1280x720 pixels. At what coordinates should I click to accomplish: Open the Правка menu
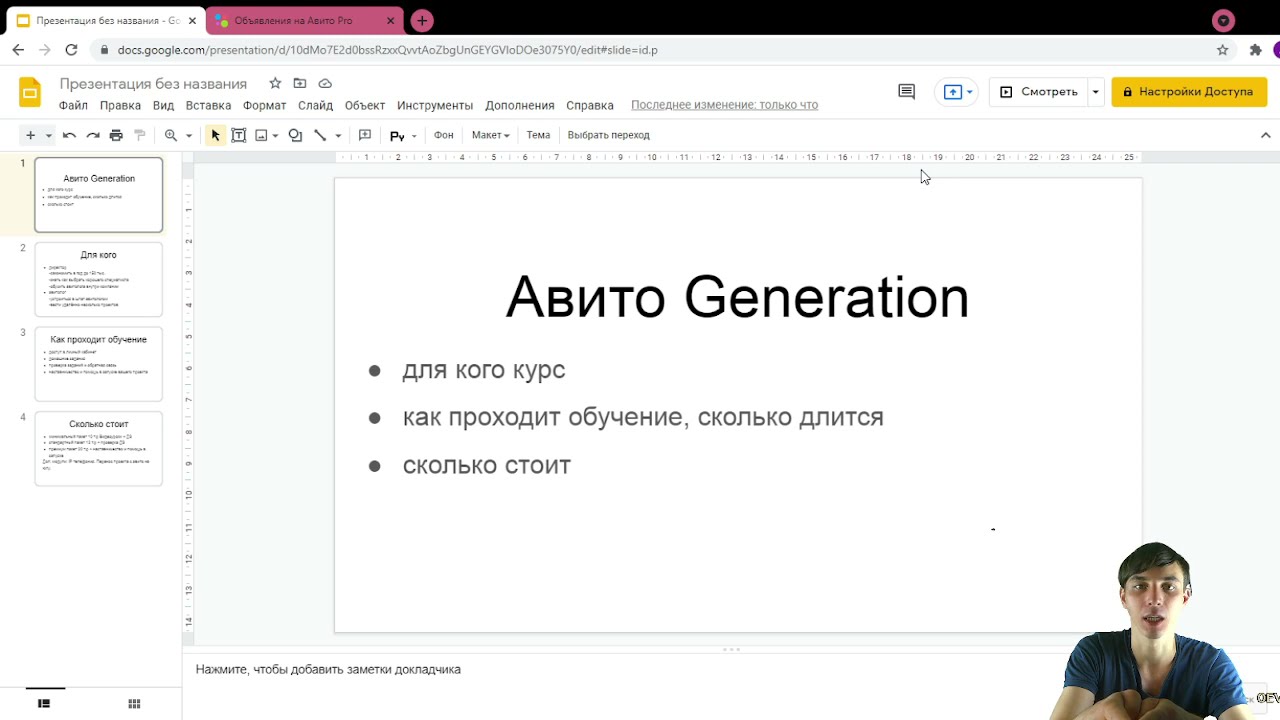coord(120,105)
